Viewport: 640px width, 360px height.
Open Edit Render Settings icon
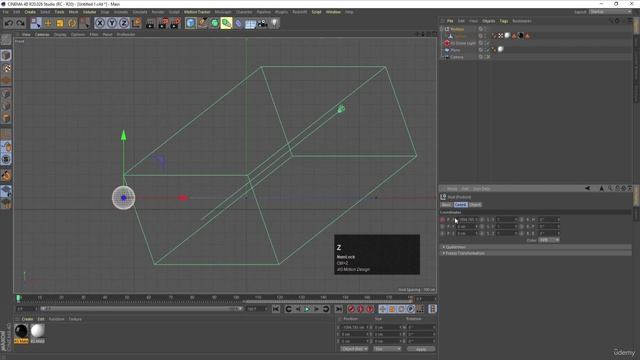click(175, 23)
